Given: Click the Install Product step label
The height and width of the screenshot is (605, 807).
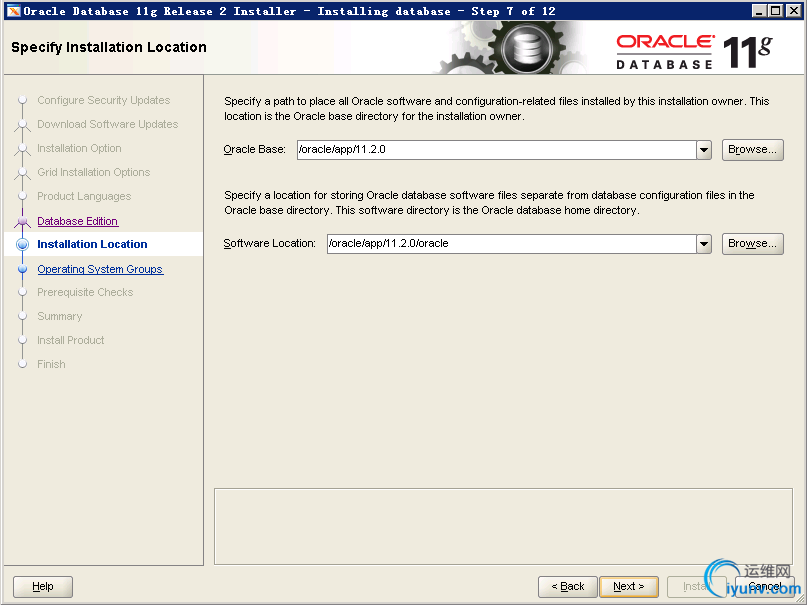Looking at the screenshot, I should point(71,340).
